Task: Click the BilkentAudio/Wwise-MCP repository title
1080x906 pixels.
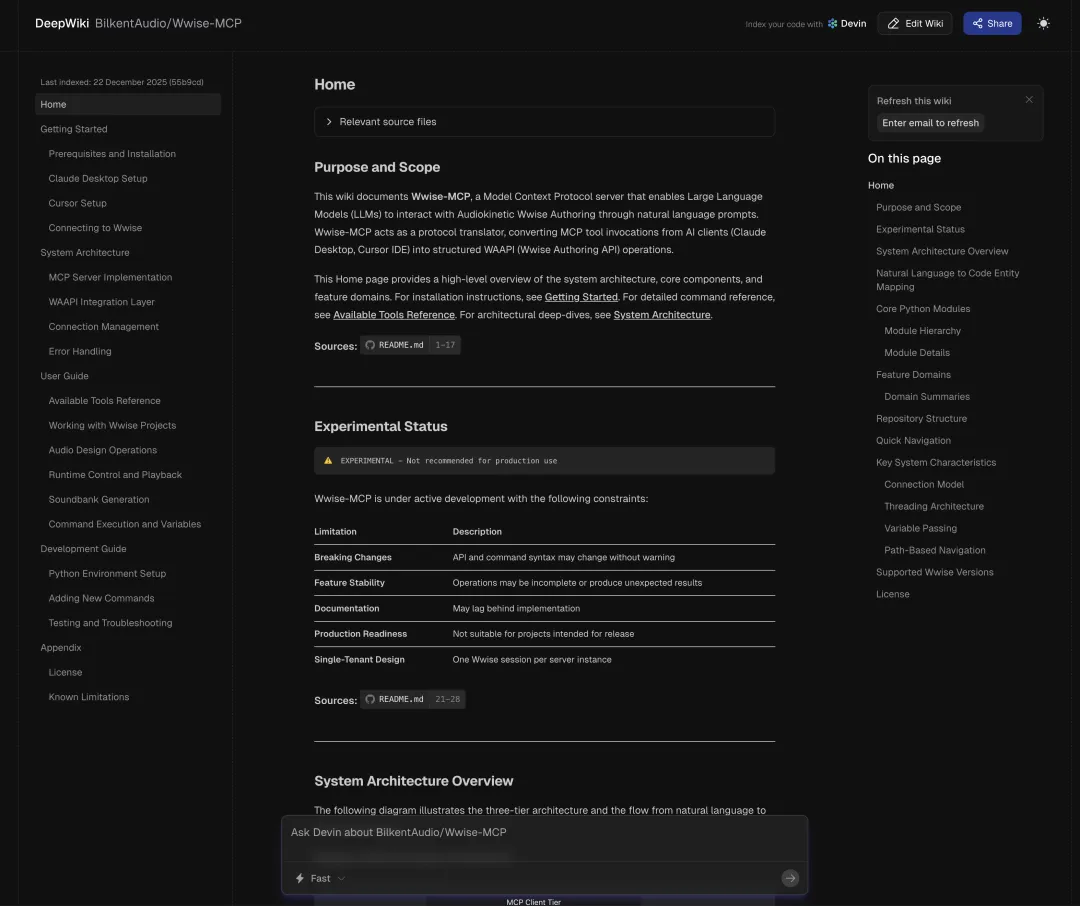Action: (168, 23)
